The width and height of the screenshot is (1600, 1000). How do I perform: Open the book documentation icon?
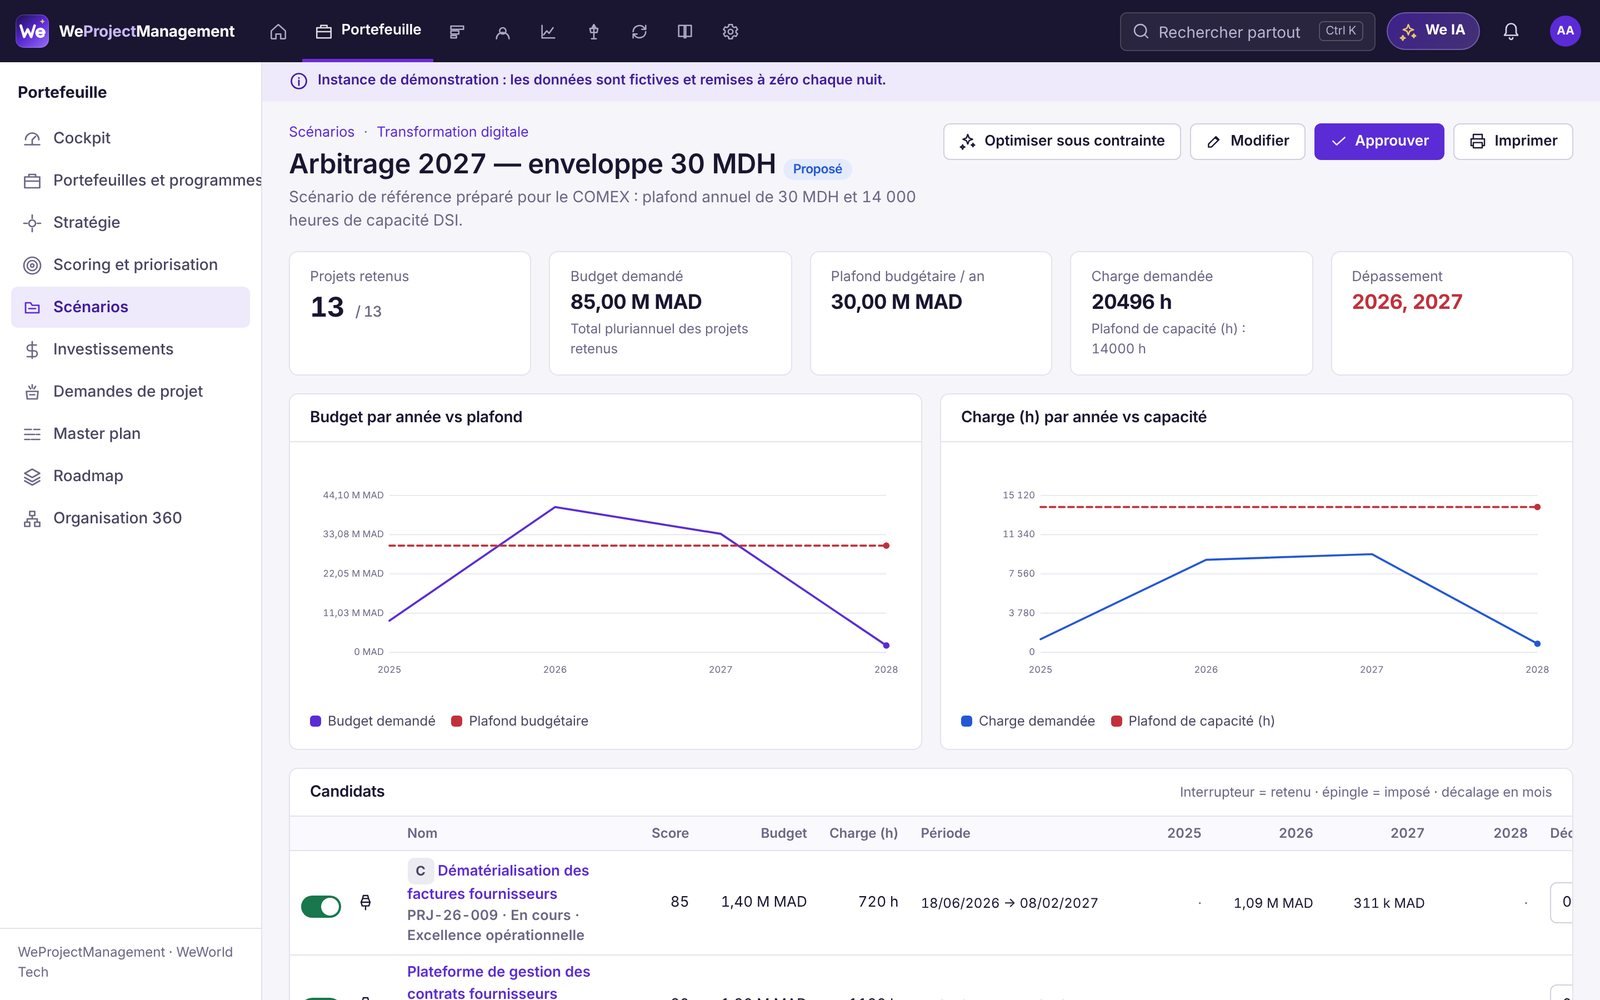point(685,32)
